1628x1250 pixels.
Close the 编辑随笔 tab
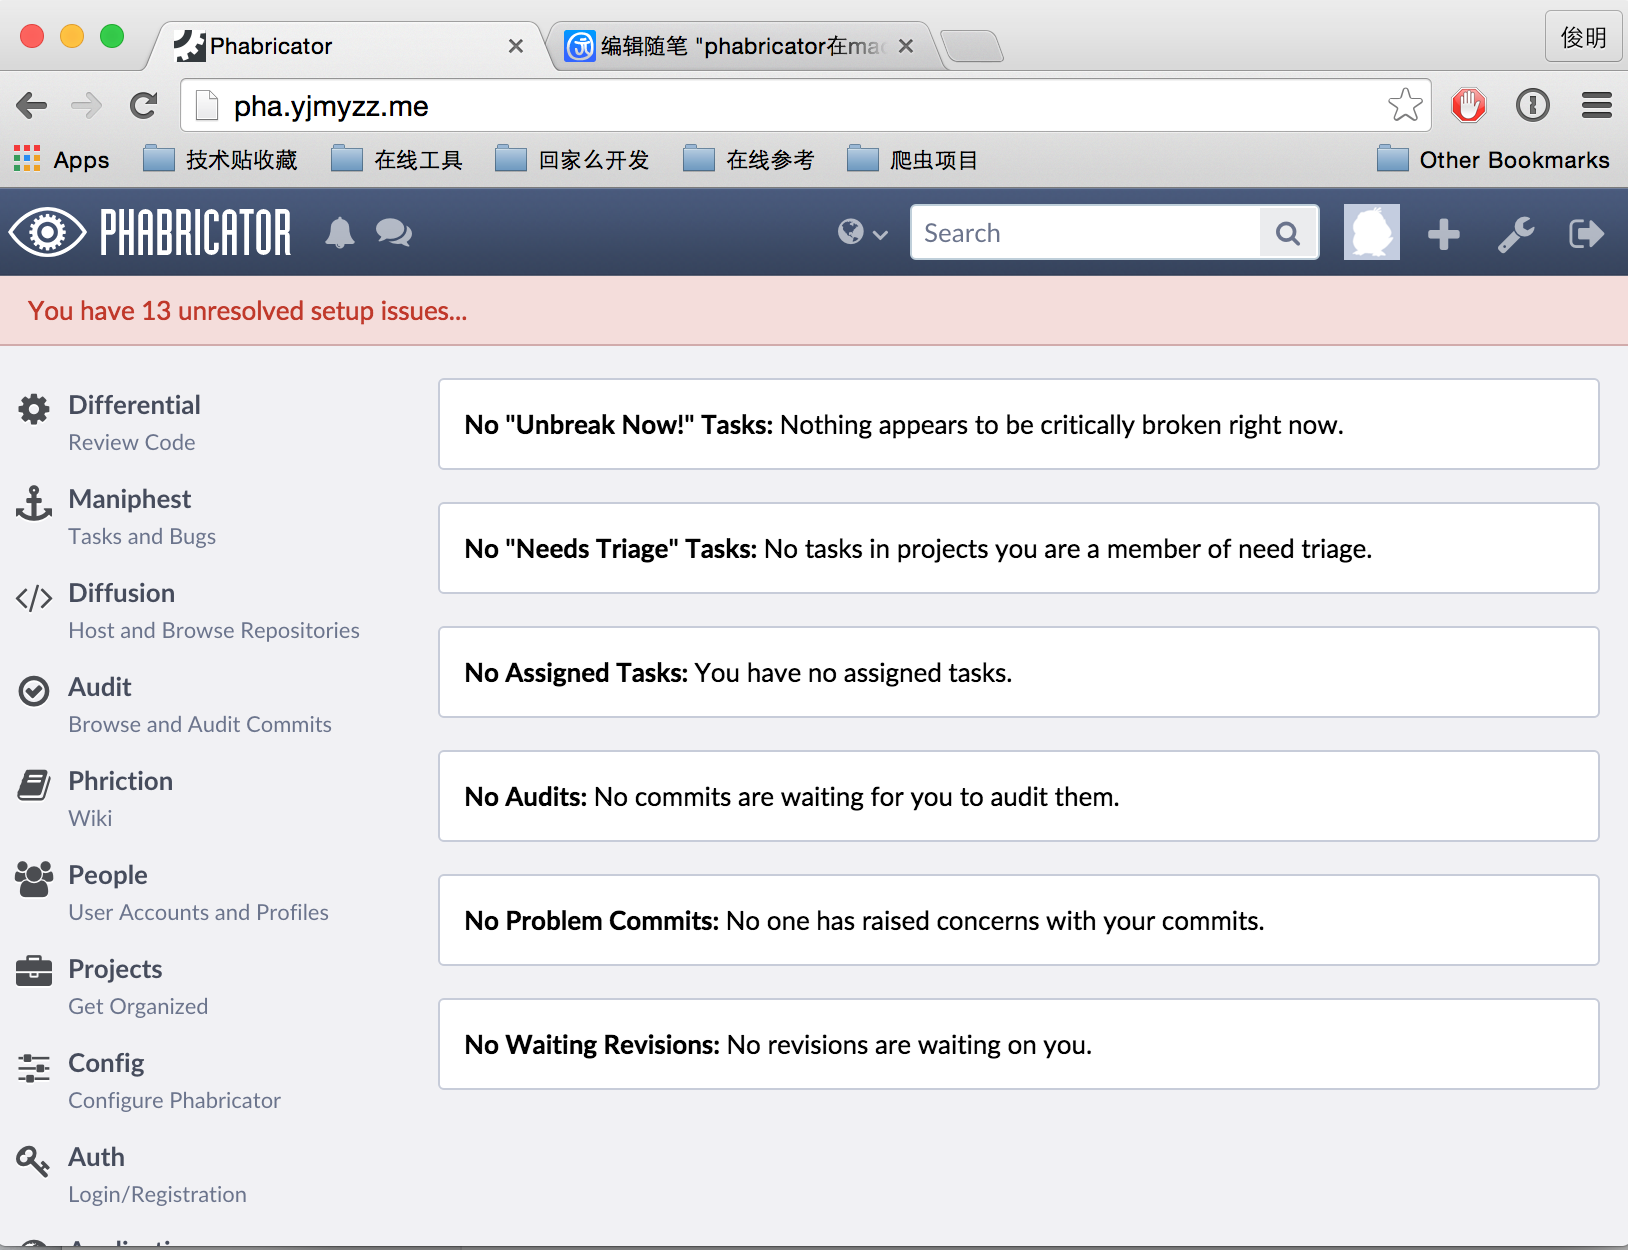(x=906, y=46)
